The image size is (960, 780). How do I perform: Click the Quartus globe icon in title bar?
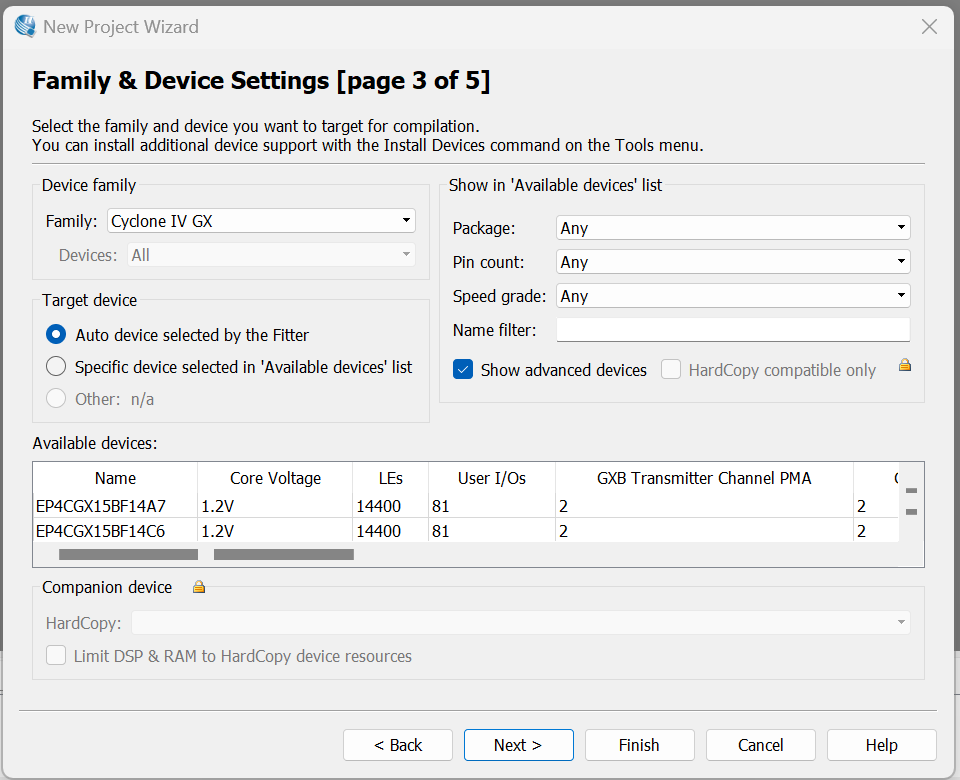25,26
